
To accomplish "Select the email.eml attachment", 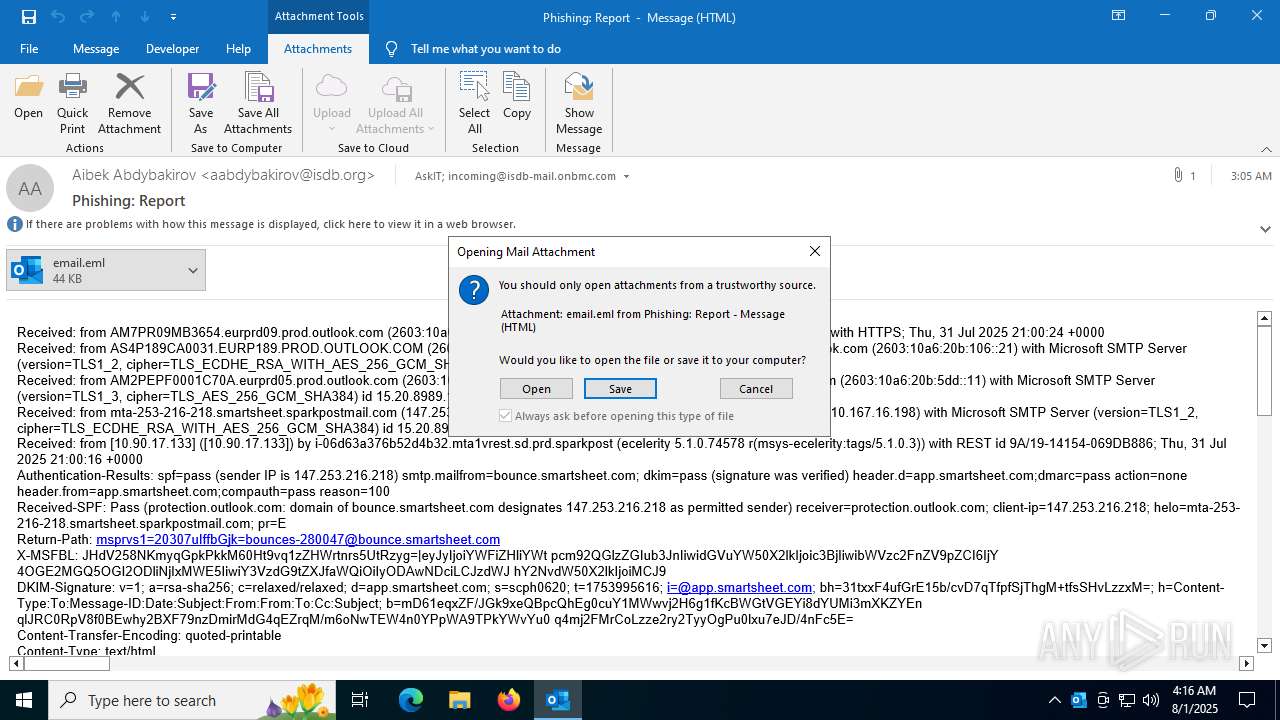I will click(94, 270).
